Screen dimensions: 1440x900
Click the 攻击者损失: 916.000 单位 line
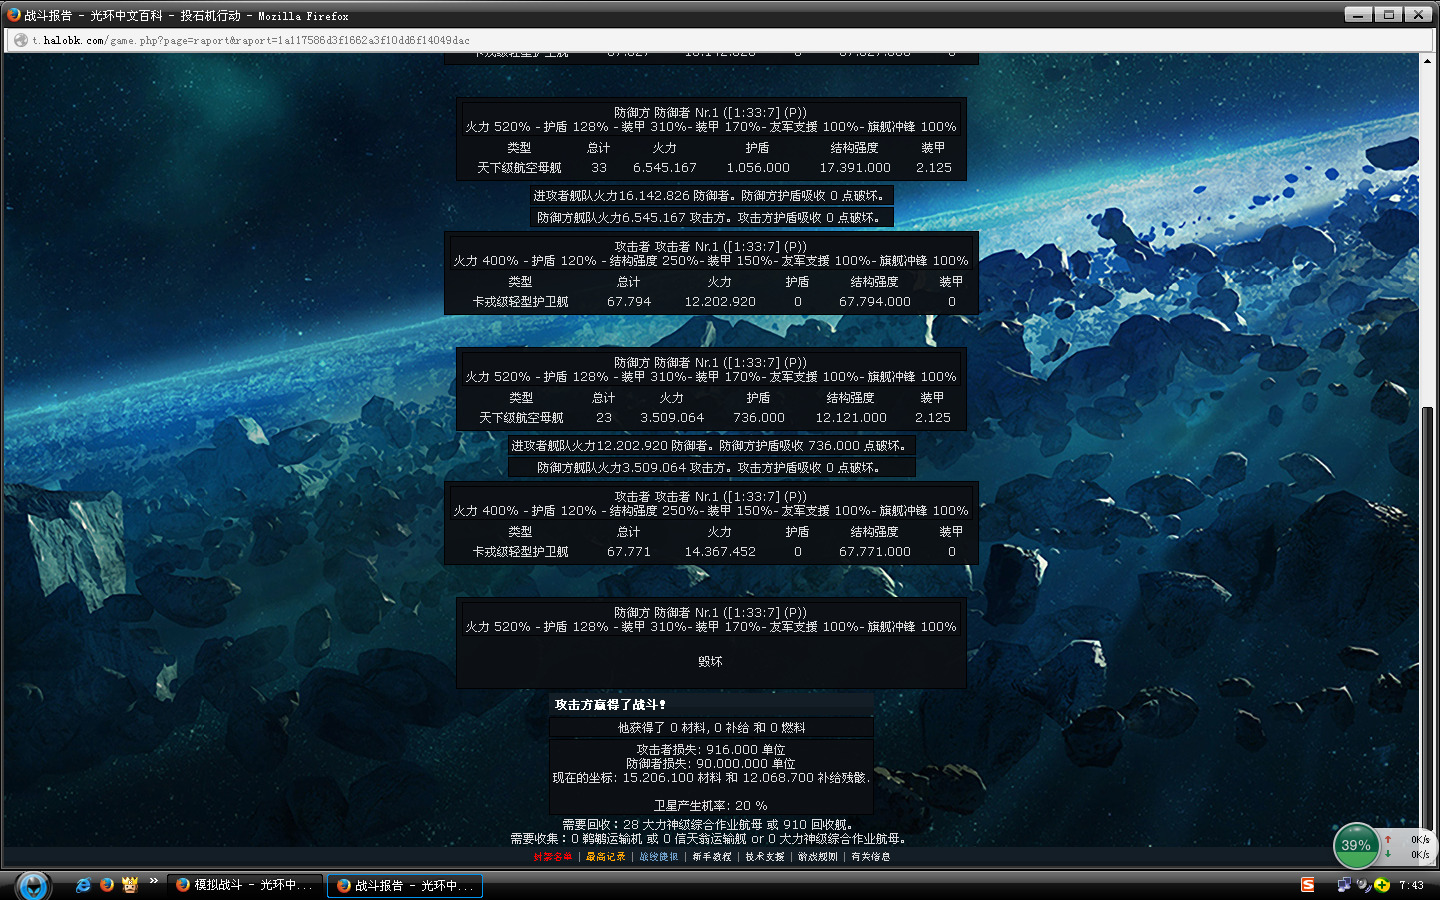coord(711,750)
